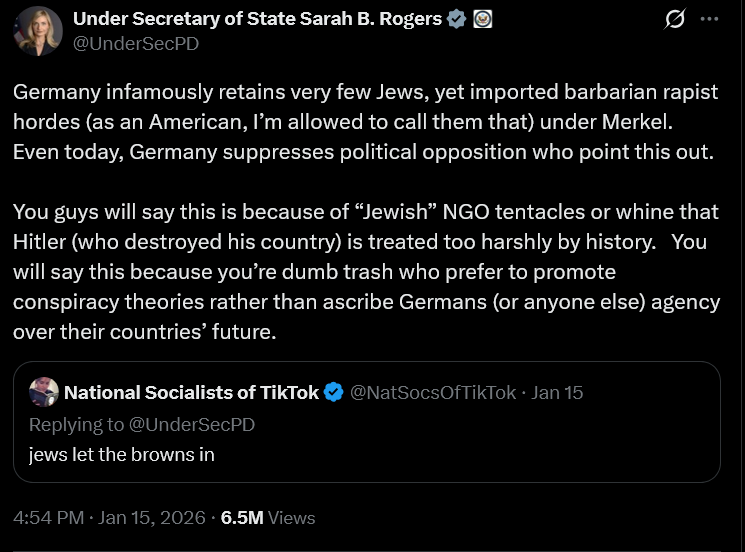Click the 6.5M number in the footer
This screenshot has height=552, width=745.
242,517
